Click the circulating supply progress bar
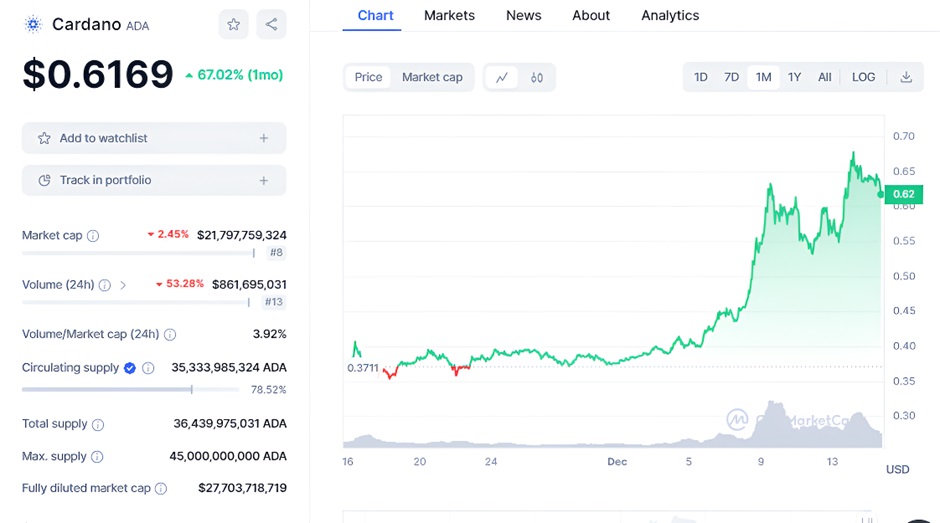The width and height of the screenshot is (940, 523). 130,389
